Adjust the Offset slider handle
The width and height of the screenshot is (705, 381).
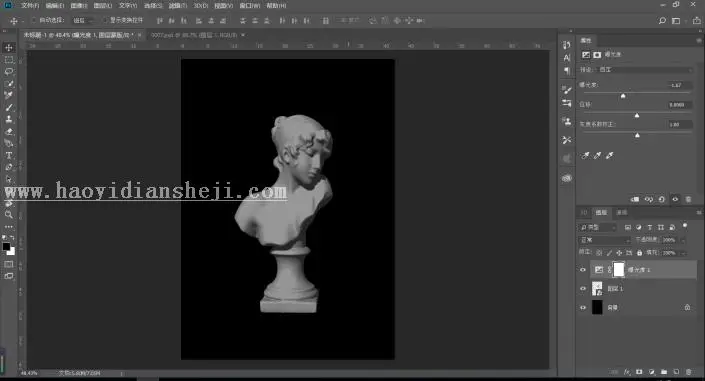point(637,116)
